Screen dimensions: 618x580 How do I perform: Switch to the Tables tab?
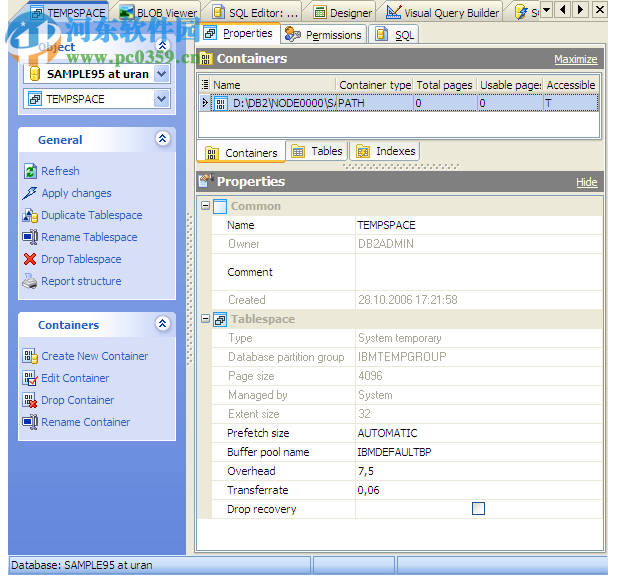[x=317, y=151]
